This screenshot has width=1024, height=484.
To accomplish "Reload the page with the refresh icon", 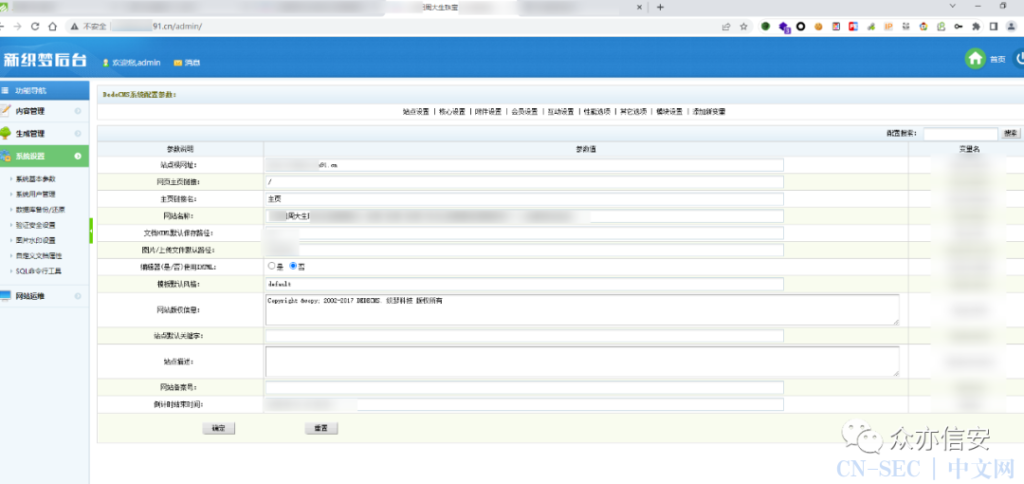I will click(x=35, y=27).
